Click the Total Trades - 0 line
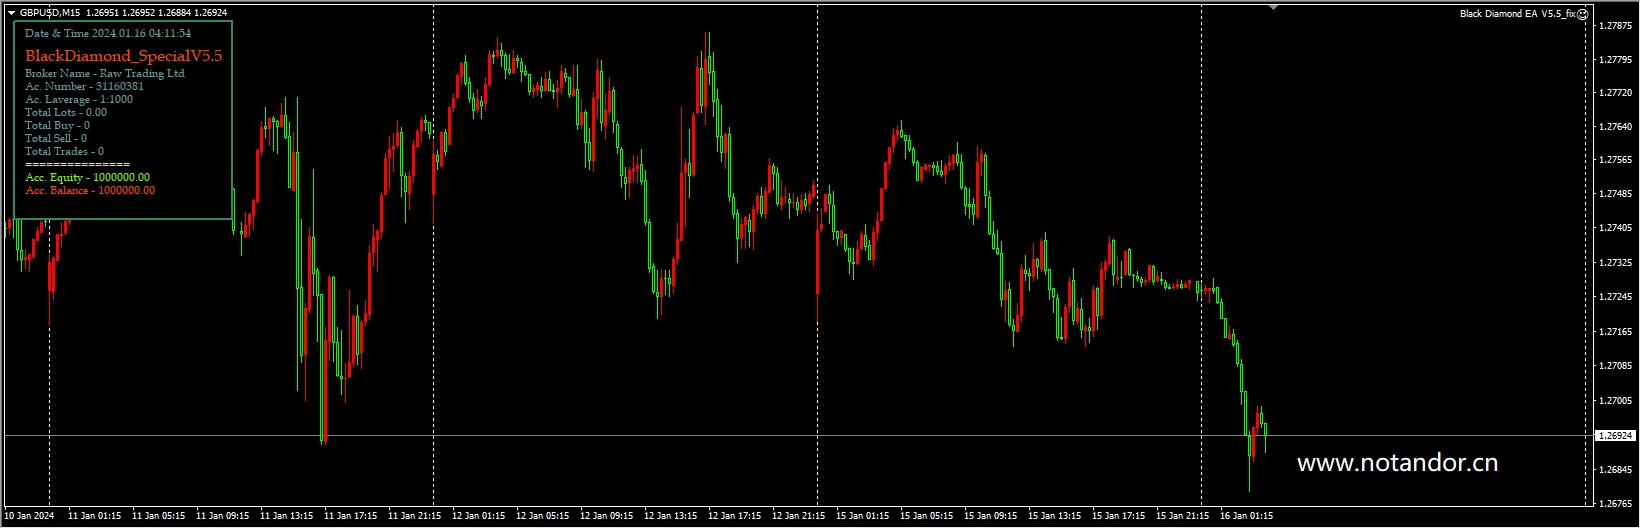1641x529 pixels. 64,151
